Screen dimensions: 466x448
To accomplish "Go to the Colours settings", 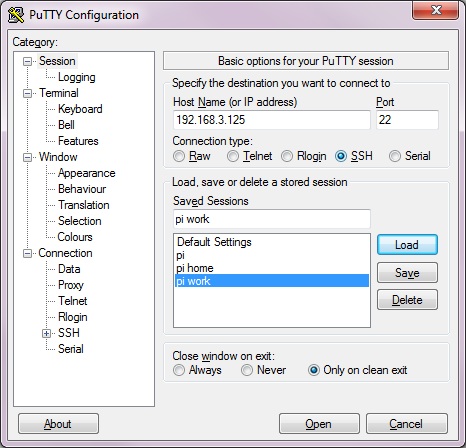I will pos(75,237).
